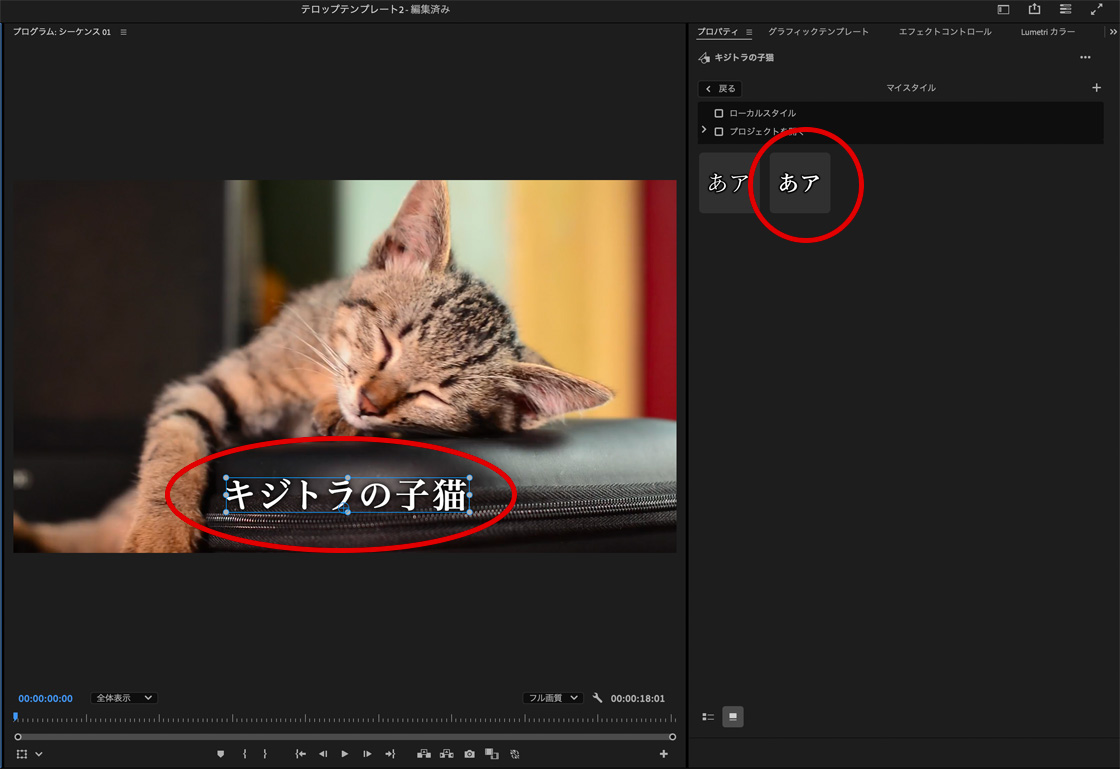Click the 戻る back button

(x=720, y=89)
